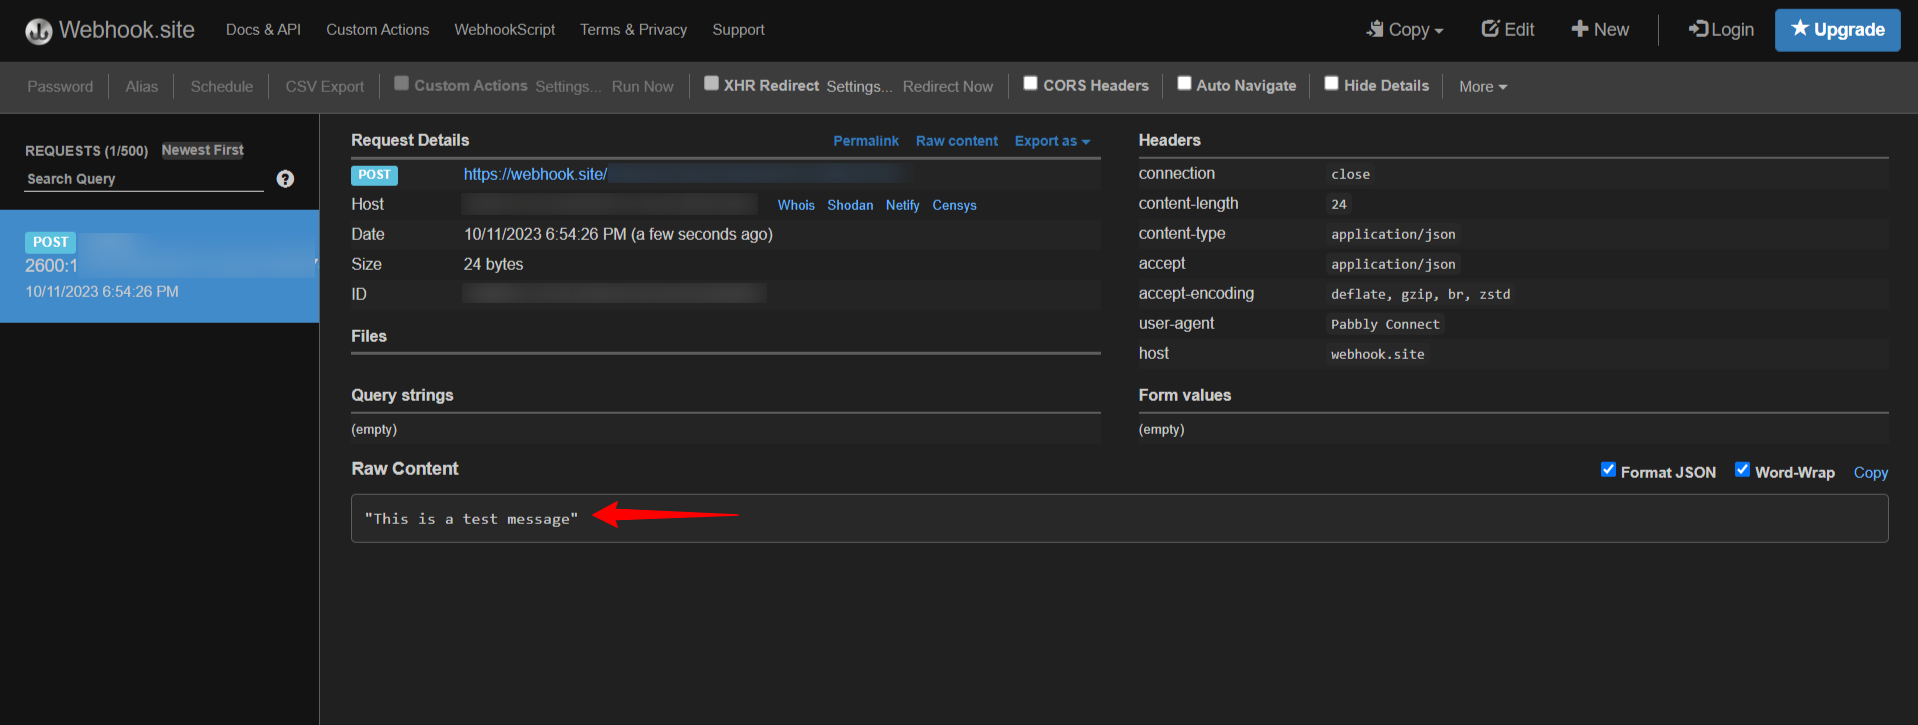Click the Login link
This screenshot has width=1918, height=725.
[1721, 30]
